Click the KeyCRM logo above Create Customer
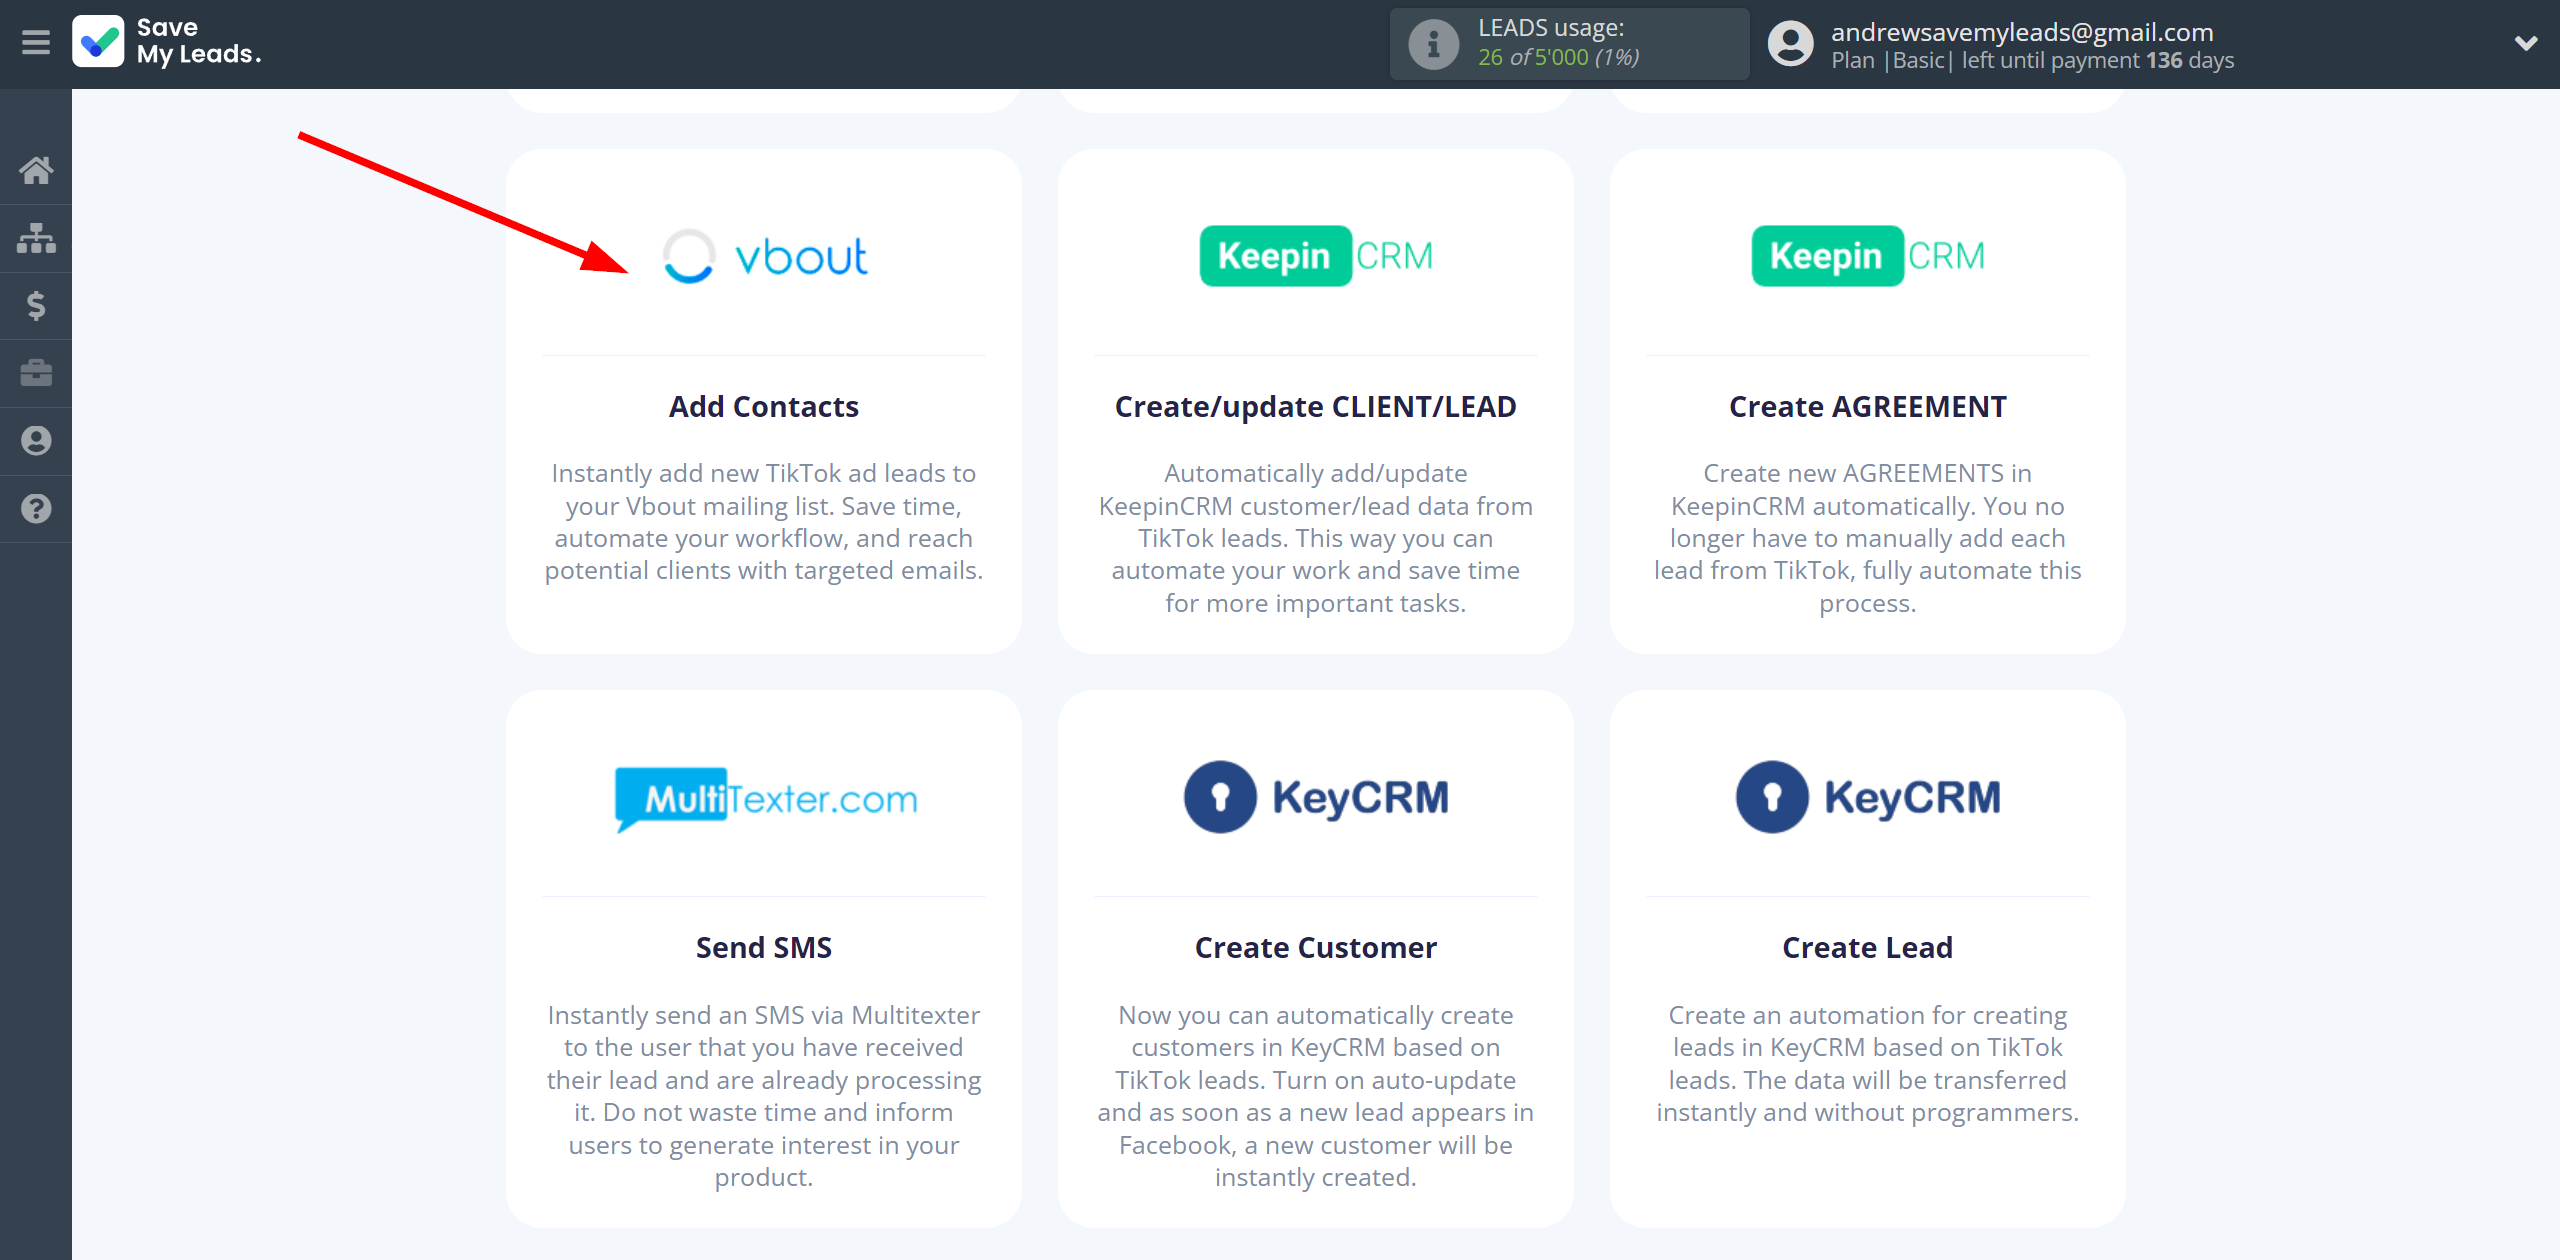This screenshot has width=2560, height=1260. tap(1316, 797)
